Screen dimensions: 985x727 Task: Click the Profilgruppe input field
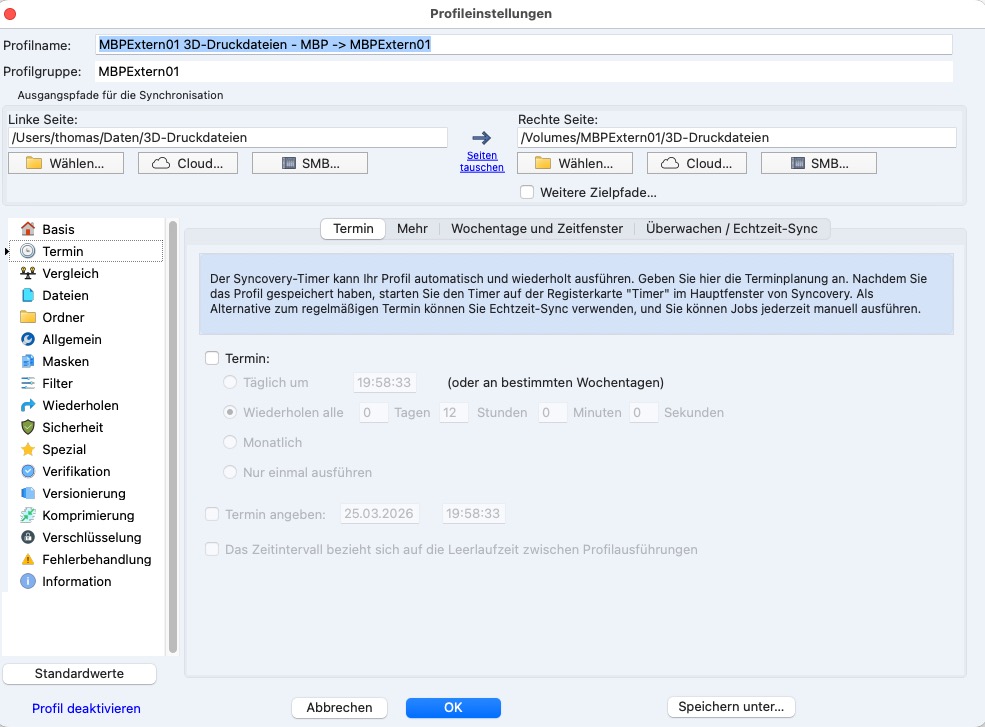pos(523,72)
